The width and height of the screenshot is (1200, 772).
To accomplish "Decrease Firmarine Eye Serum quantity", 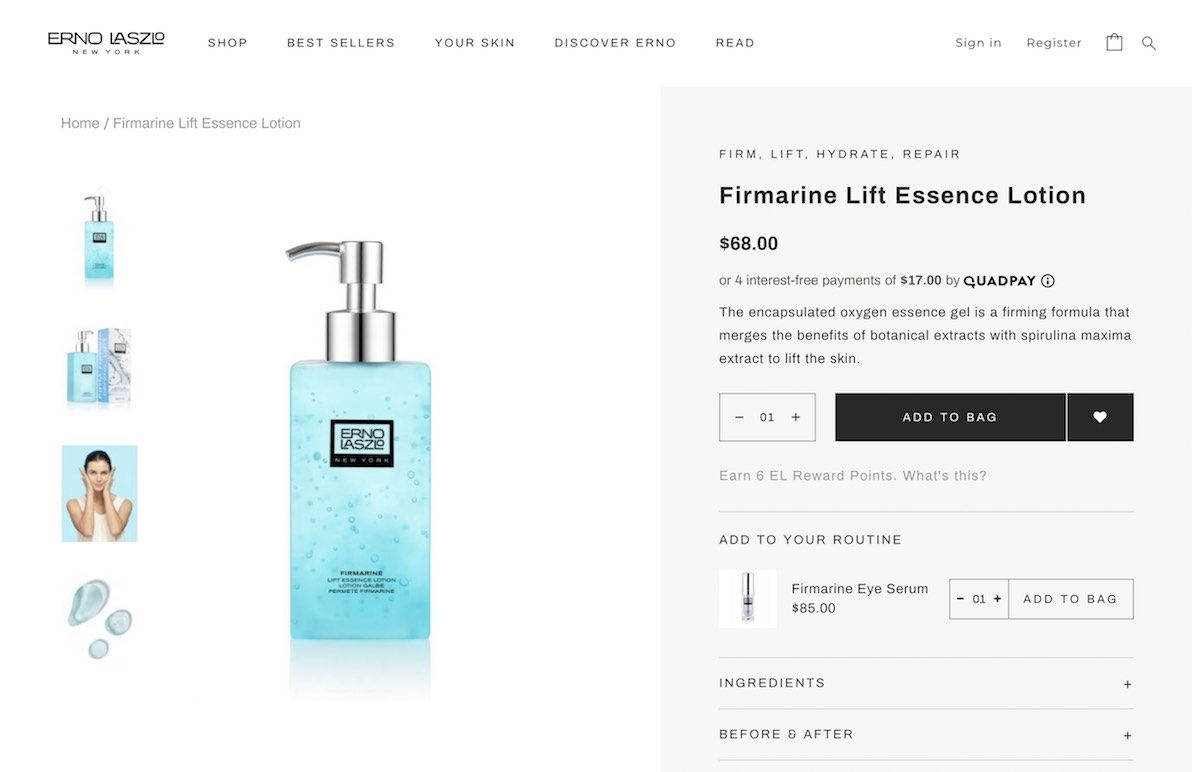I will [x=961, y=599].
